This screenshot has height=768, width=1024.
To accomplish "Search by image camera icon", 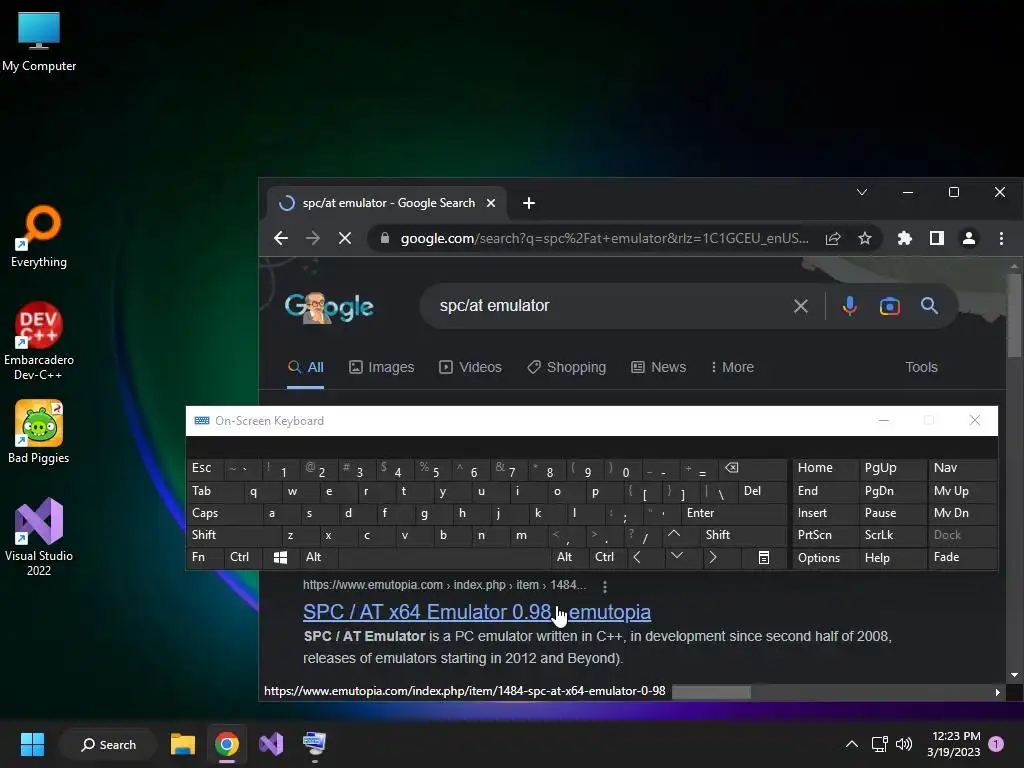I will tap(889, 306).
